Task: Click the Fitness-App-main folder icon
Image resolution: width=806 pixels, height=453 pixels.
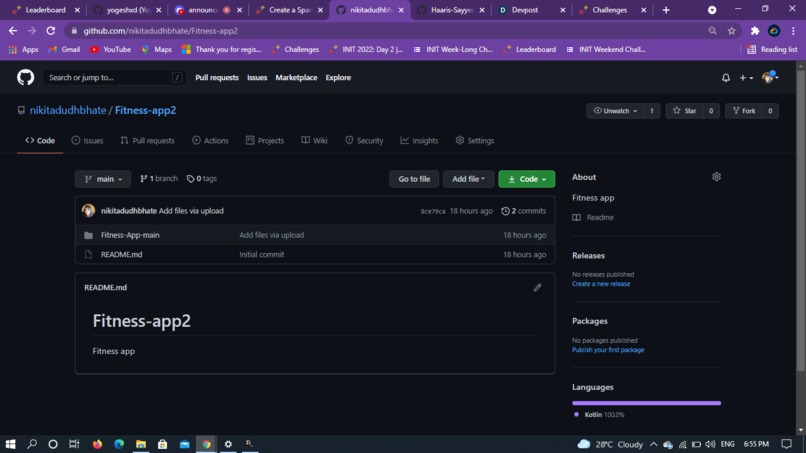Action: pyautogui.click(x=88, y=235)
